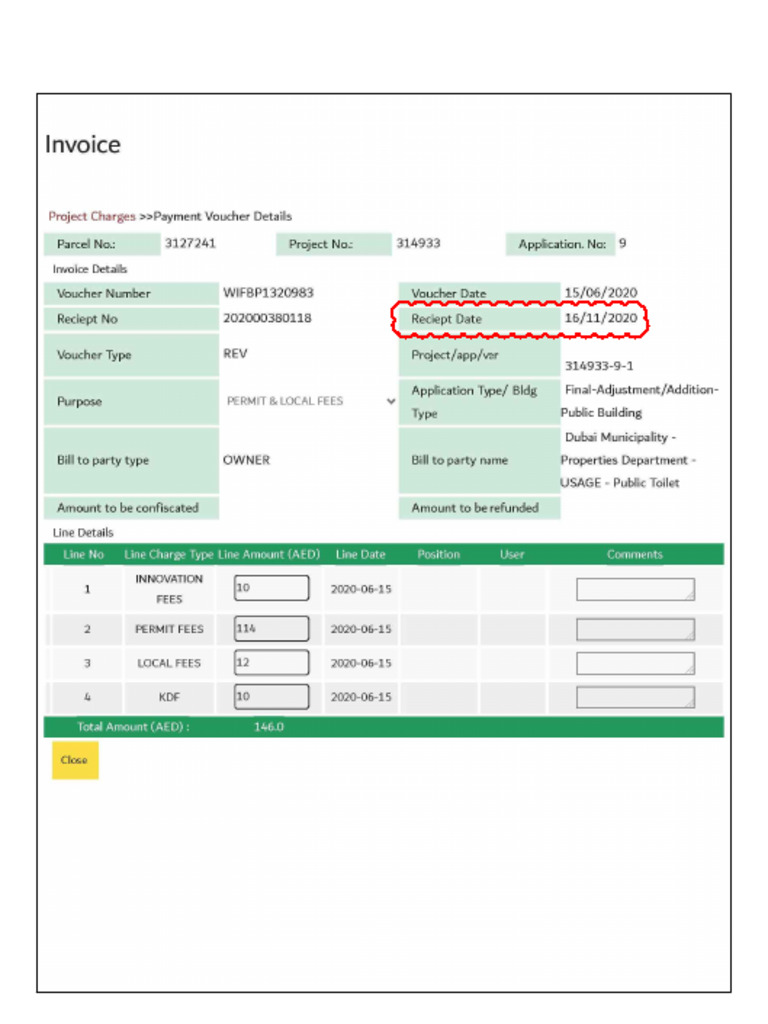Click the comments box for Permit Fees line

pyautogui.click(x=635, y=630)
